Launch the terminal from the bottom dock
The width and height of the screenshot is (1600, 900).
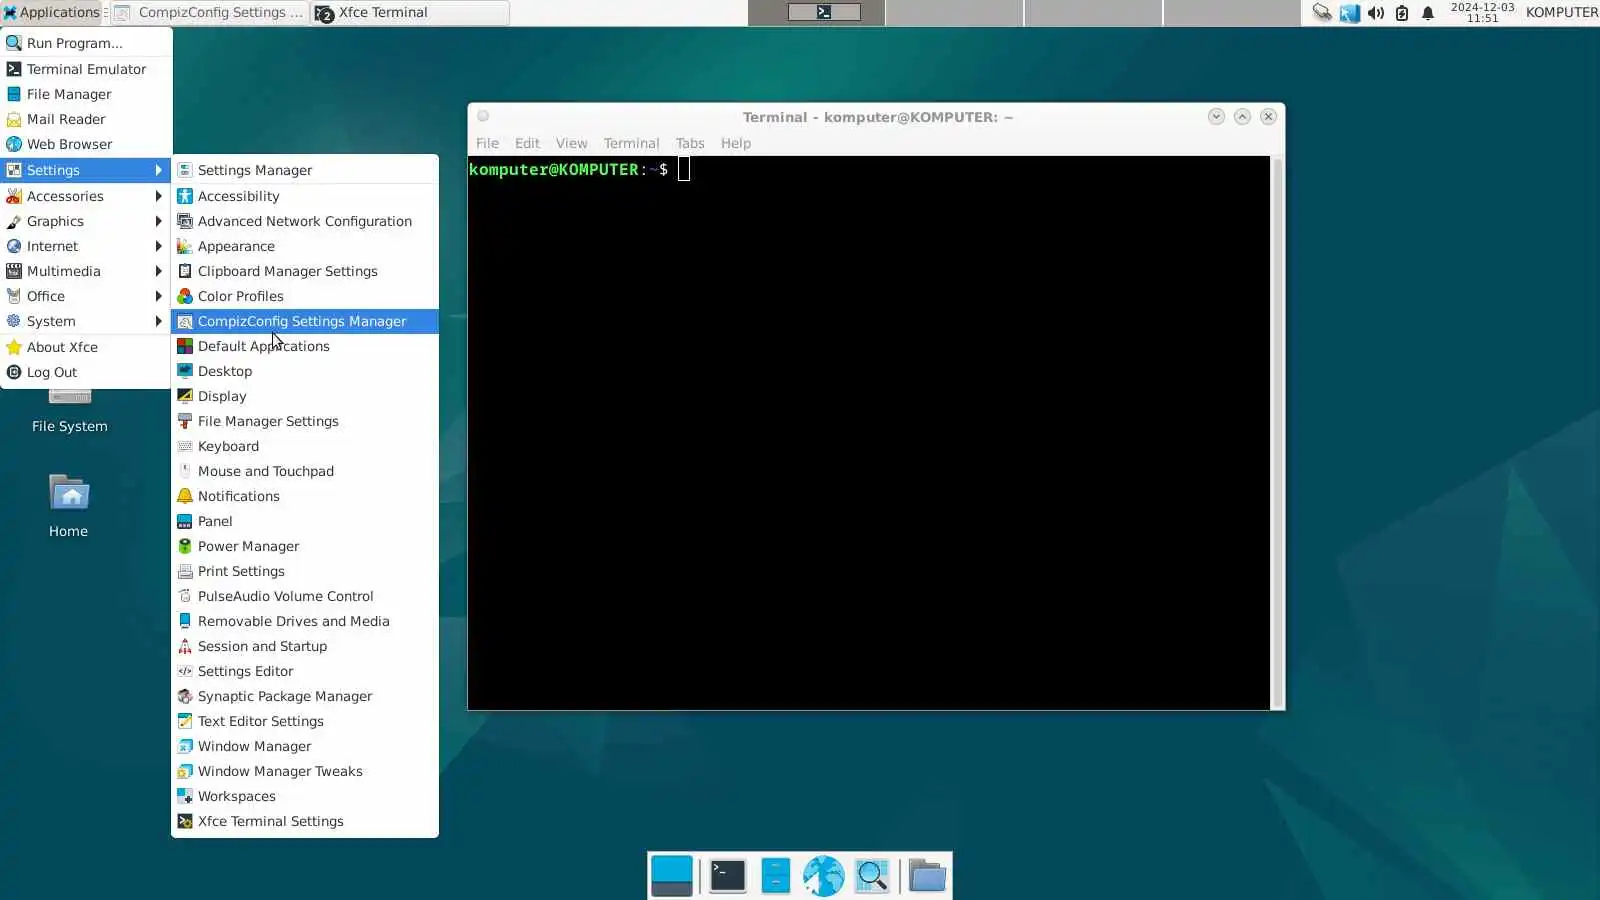(x=727, y=875)
